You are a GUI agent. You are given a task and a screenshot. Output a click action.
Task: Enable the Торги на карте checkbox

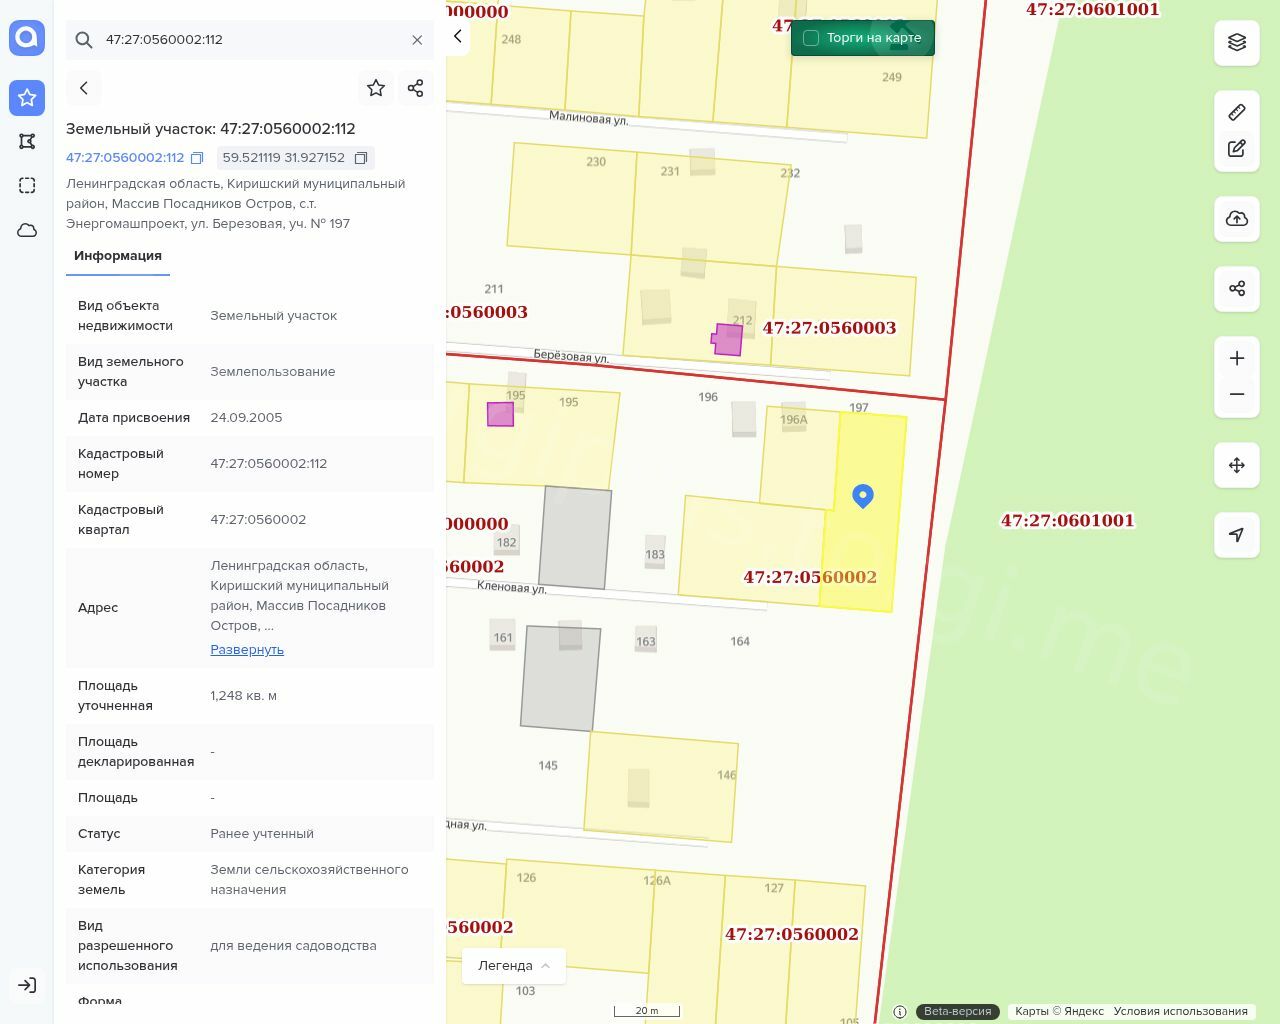pyautogui.click(x=811, y=38)
